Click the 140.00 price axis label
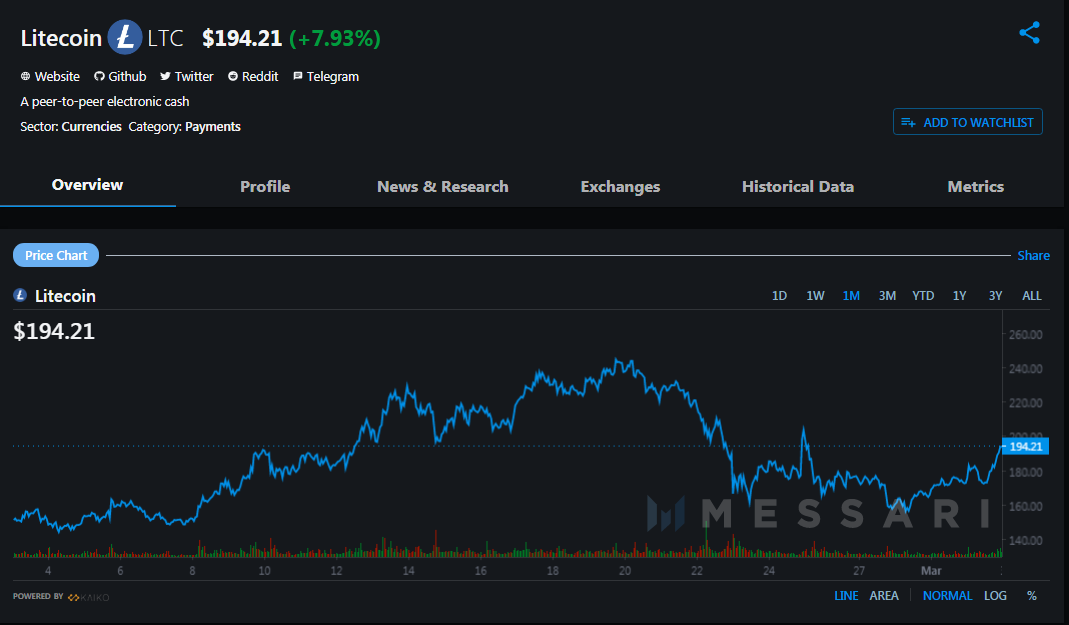 coord(1025,540)
